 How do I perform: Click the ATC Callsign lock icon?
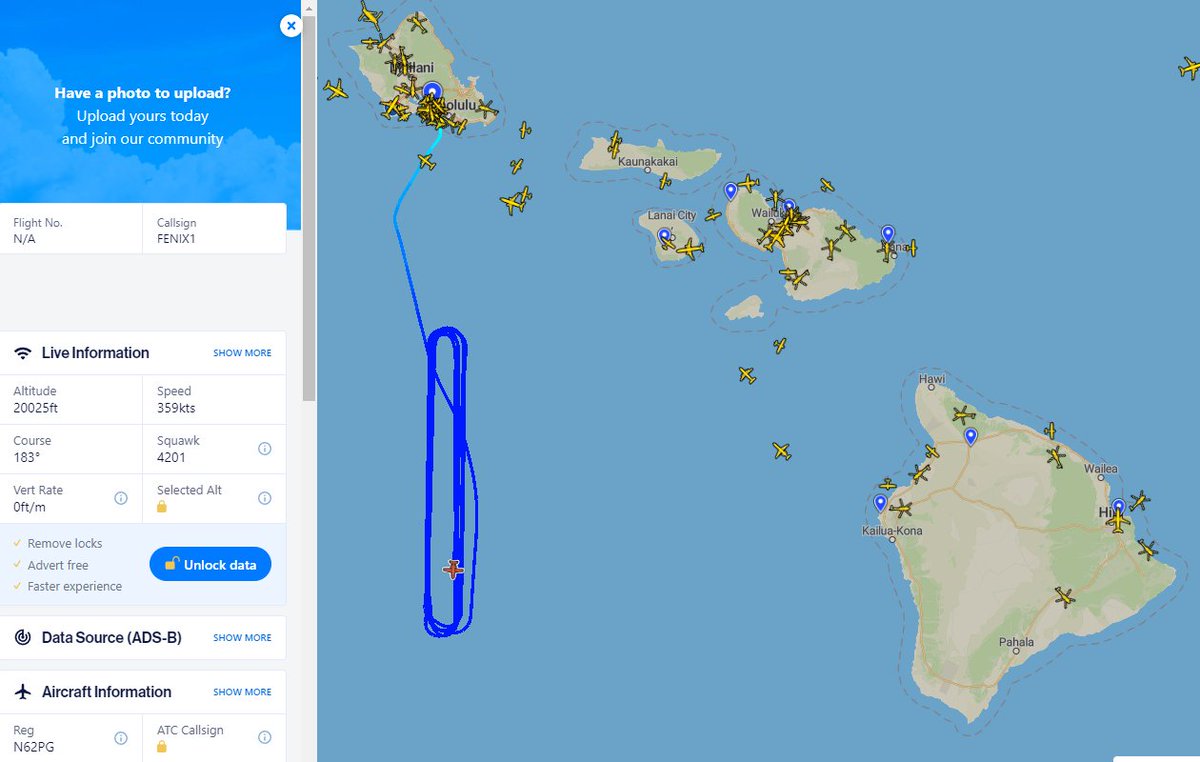(x=162, y=747)
